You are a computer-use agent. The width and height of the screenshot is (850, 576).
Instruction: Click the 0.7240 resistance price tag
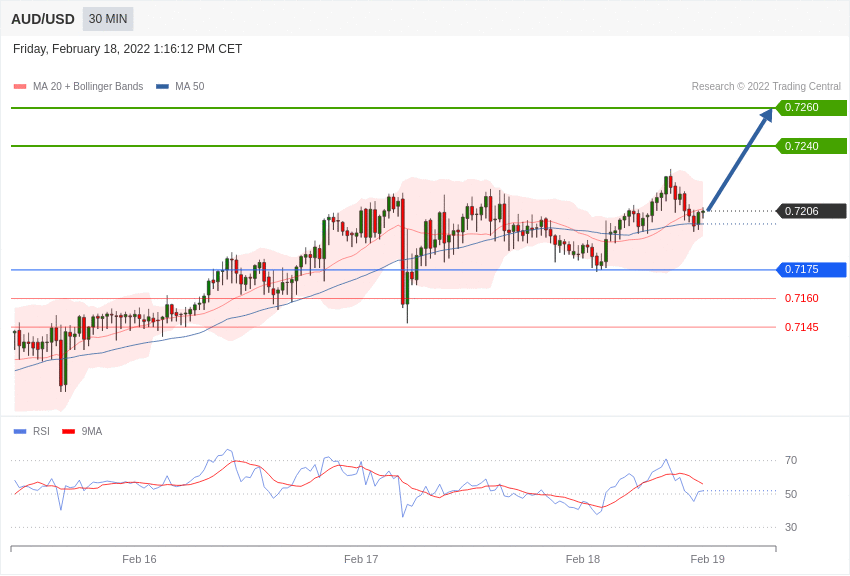pyautogui.click(x=812, y=146)
